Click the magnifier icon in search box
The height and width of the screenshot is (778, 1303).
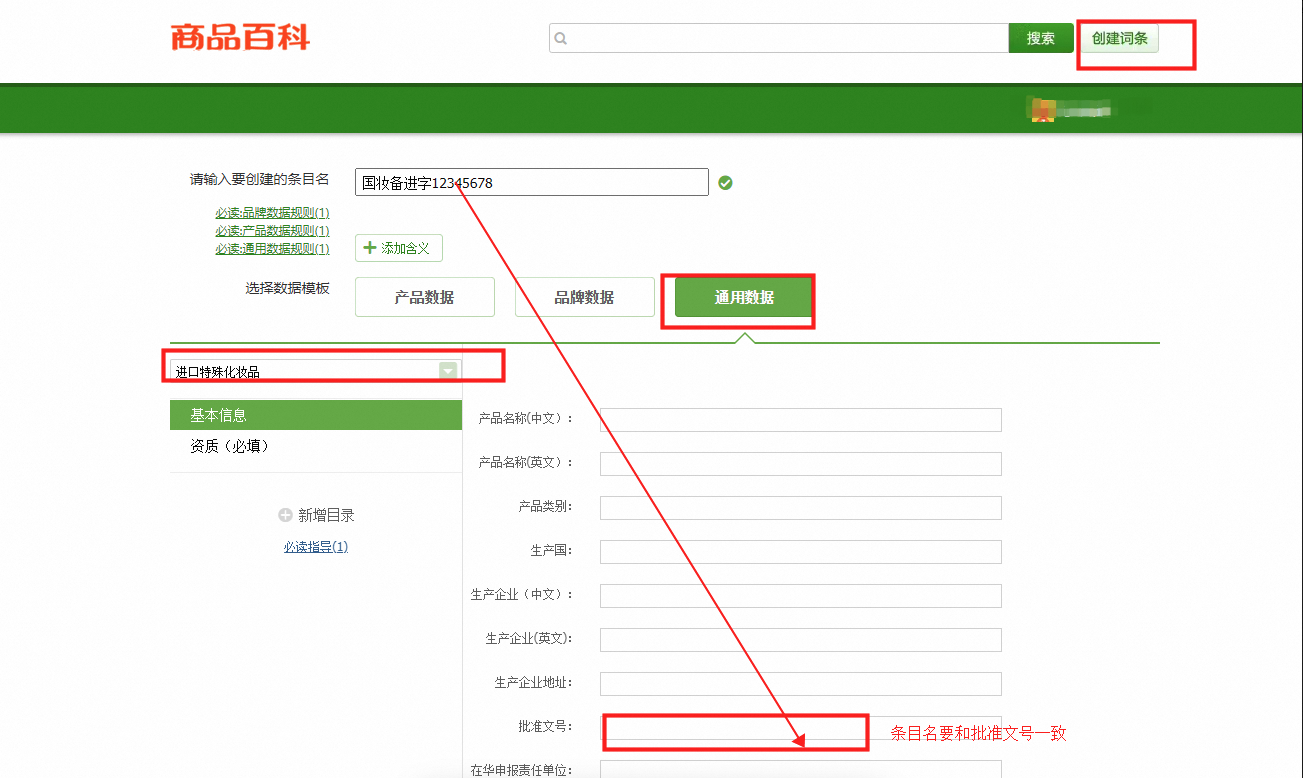tap(561, 39)
